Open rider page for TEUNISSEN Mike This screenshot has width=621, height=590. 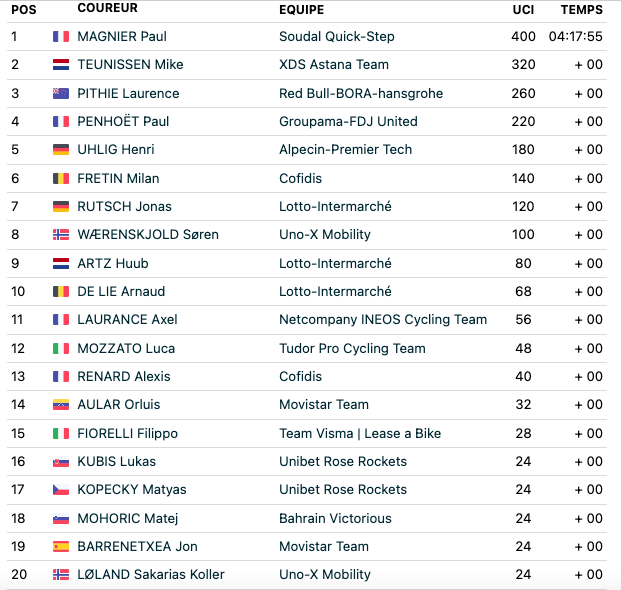pos(130,65)
